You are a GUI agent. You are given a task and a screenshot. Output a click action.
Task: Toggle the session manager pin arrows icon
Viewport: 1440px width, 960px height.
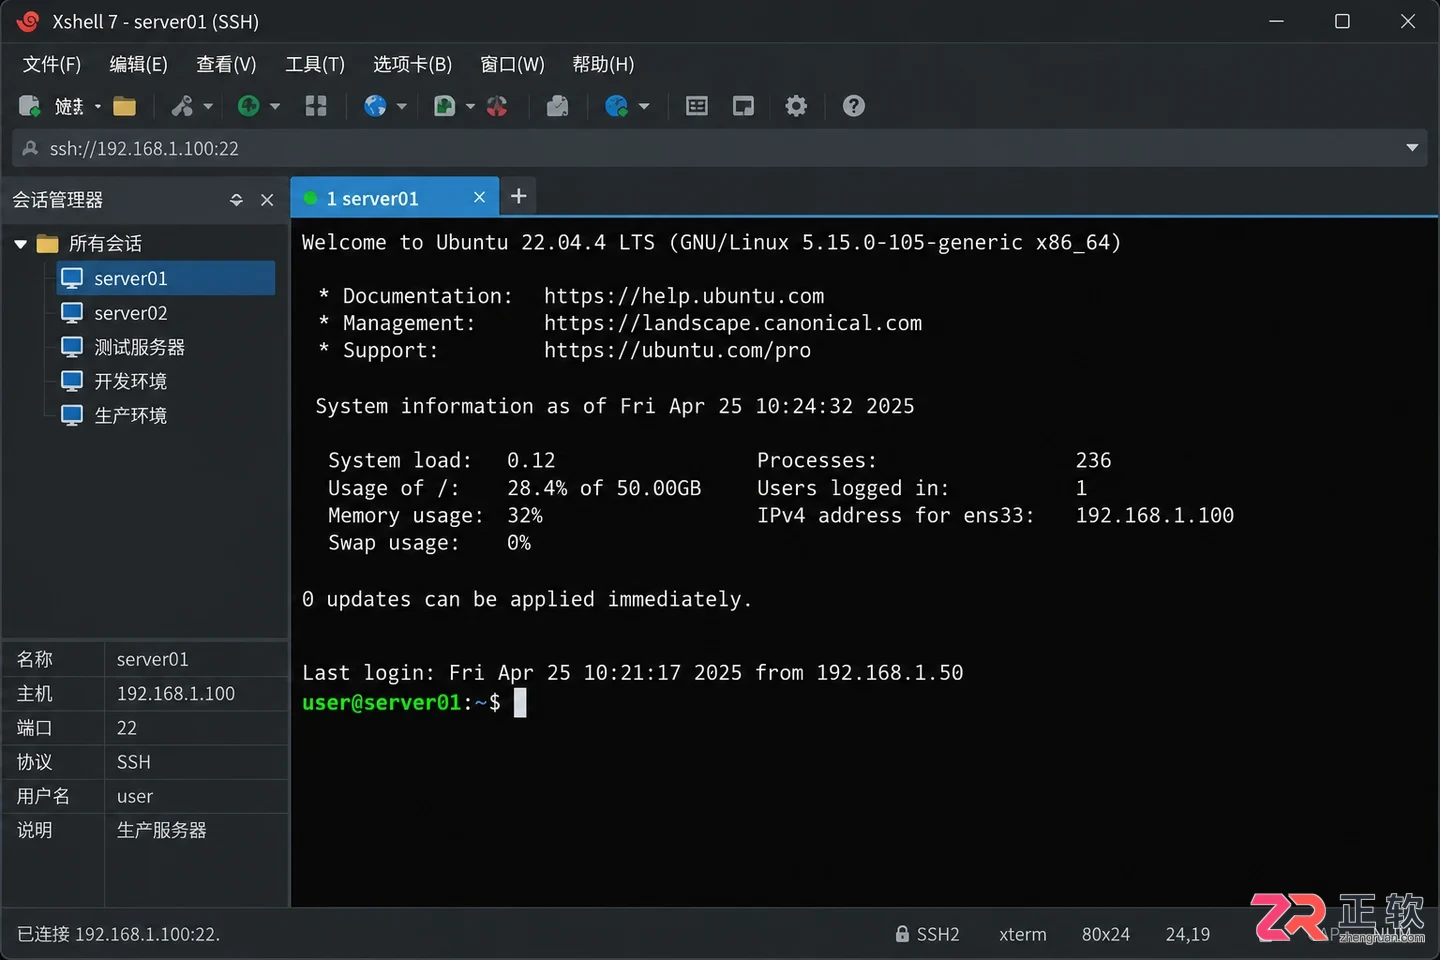tap(236, 200)
